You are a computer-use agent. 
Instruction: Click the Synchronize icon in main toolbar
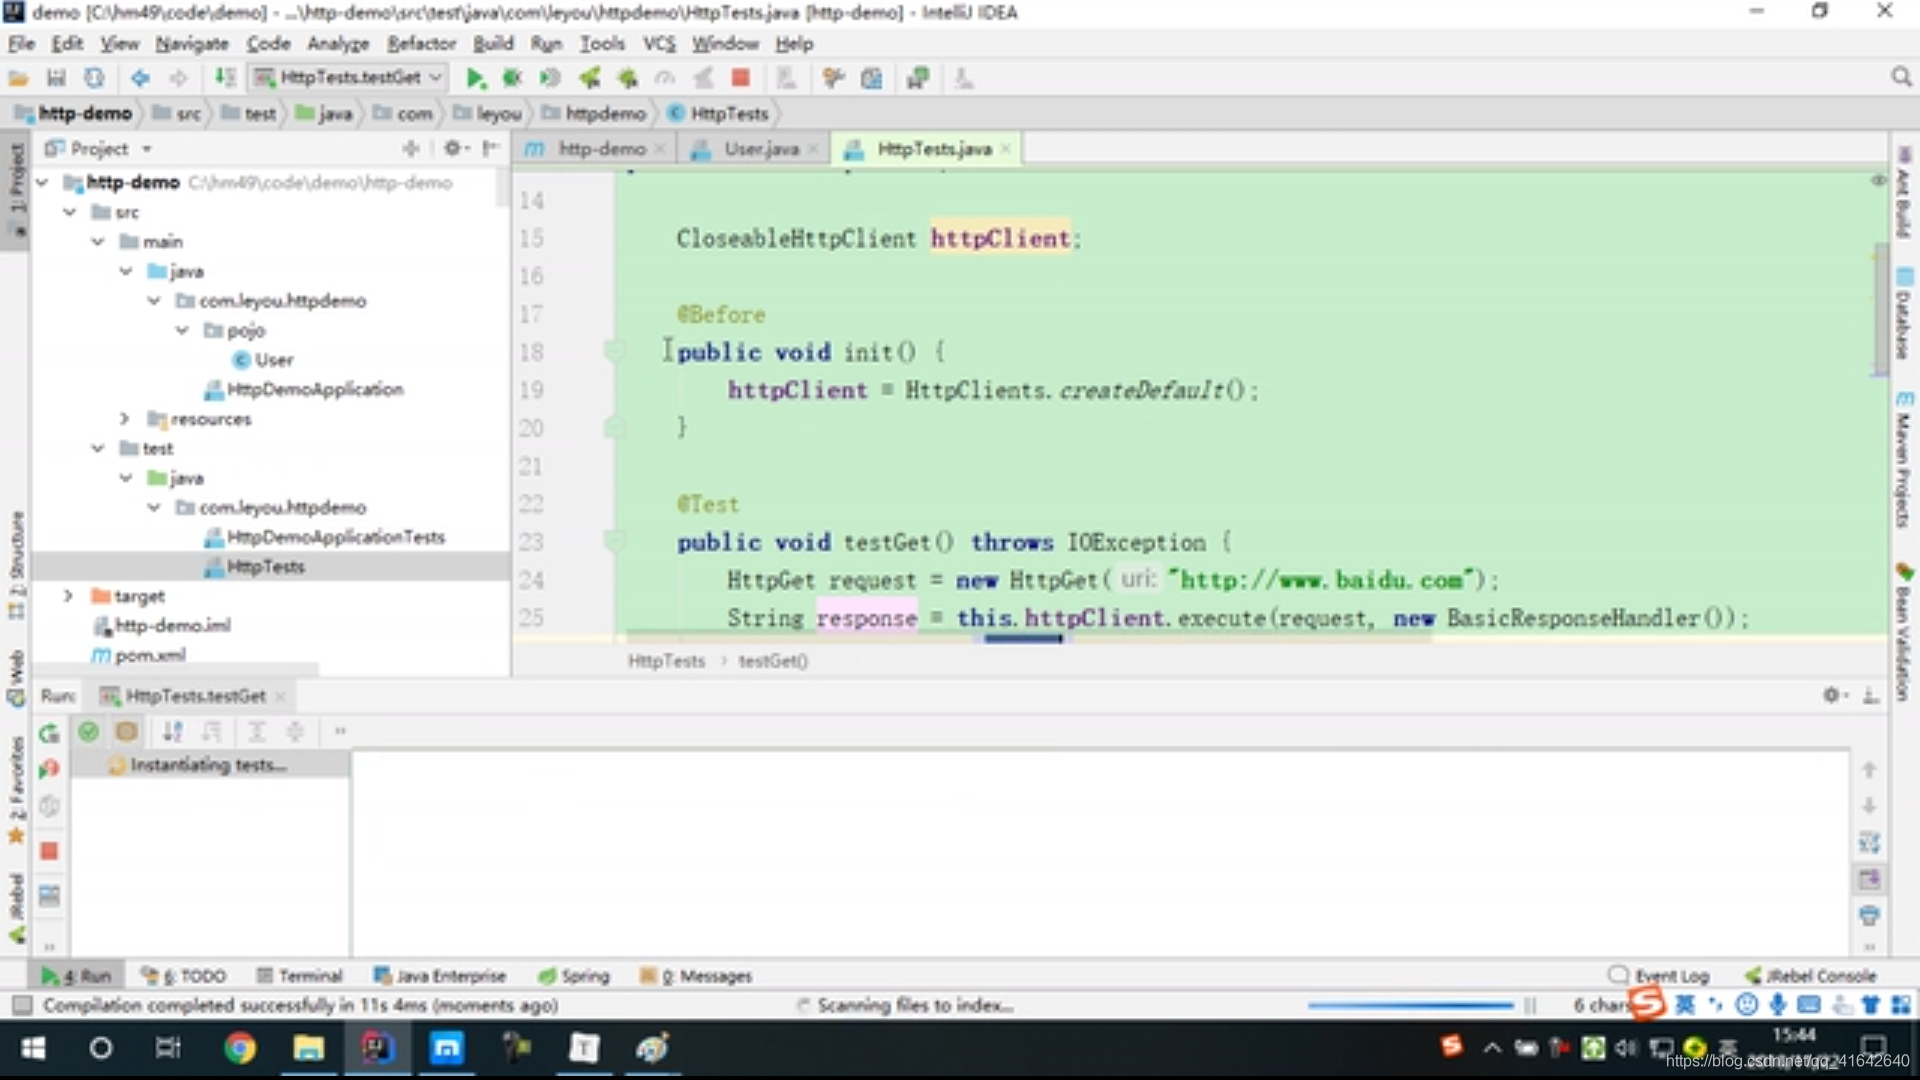pyautogui.click(x=93, y=78)
